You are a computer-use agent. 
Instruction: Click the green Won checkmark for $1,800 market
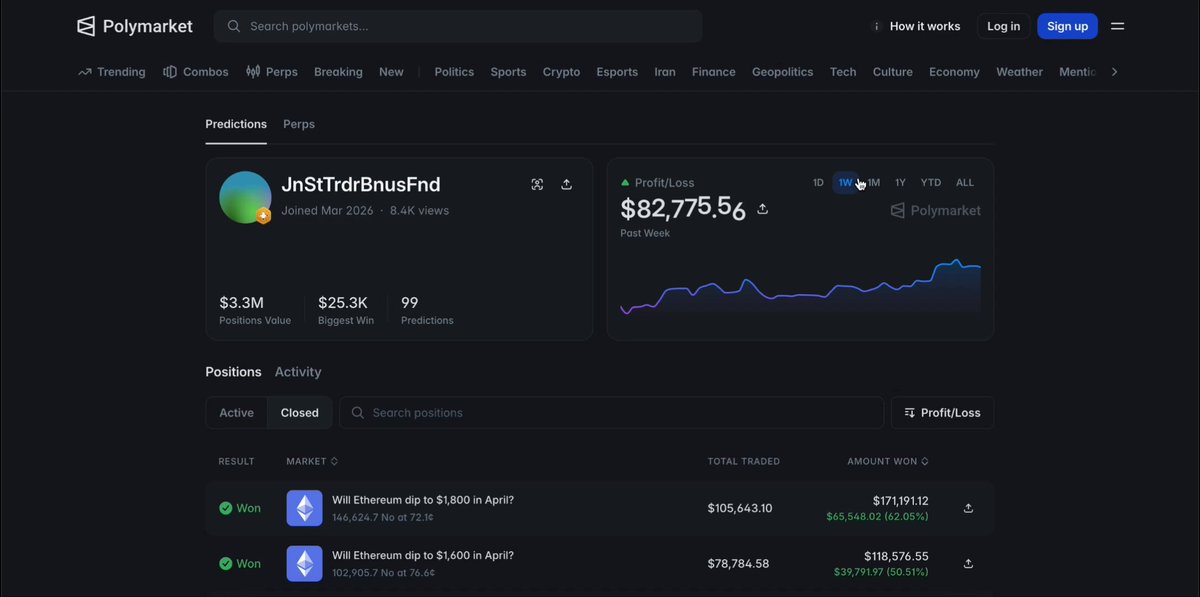tap(226, 508)
